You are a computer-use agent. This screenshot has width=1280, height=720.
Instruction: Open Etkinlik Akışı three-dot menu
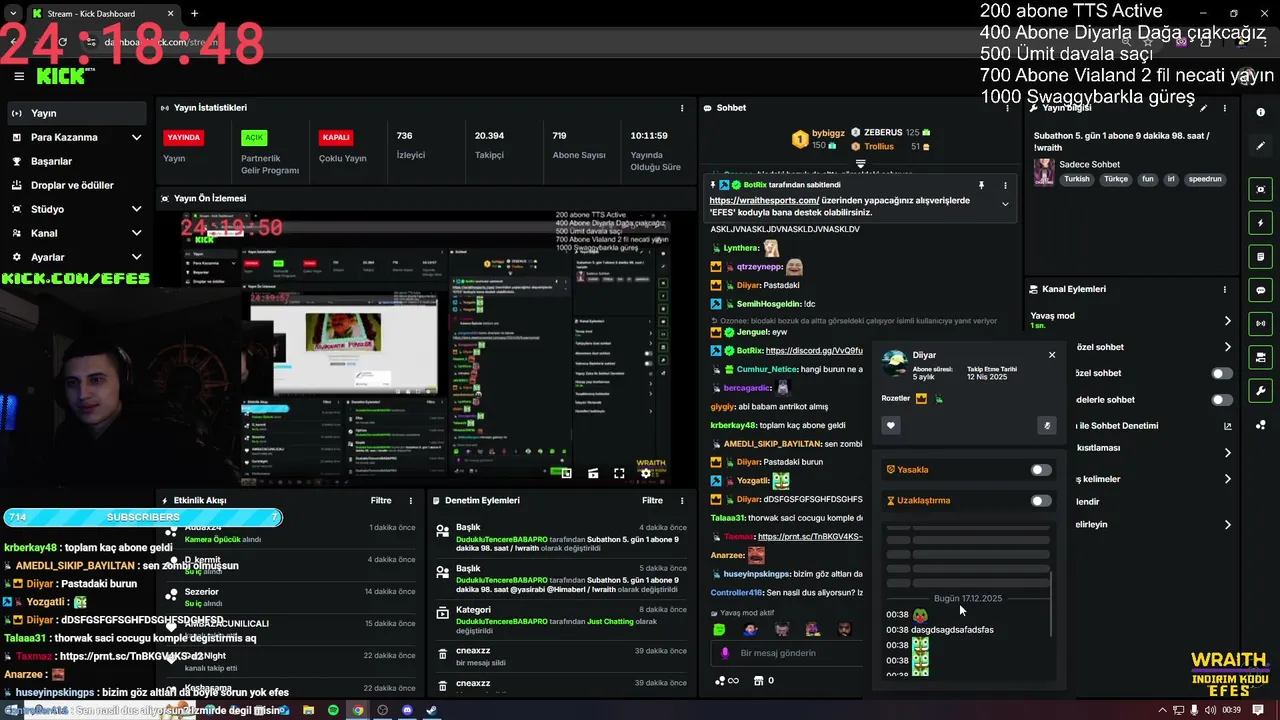click(410, 500)
